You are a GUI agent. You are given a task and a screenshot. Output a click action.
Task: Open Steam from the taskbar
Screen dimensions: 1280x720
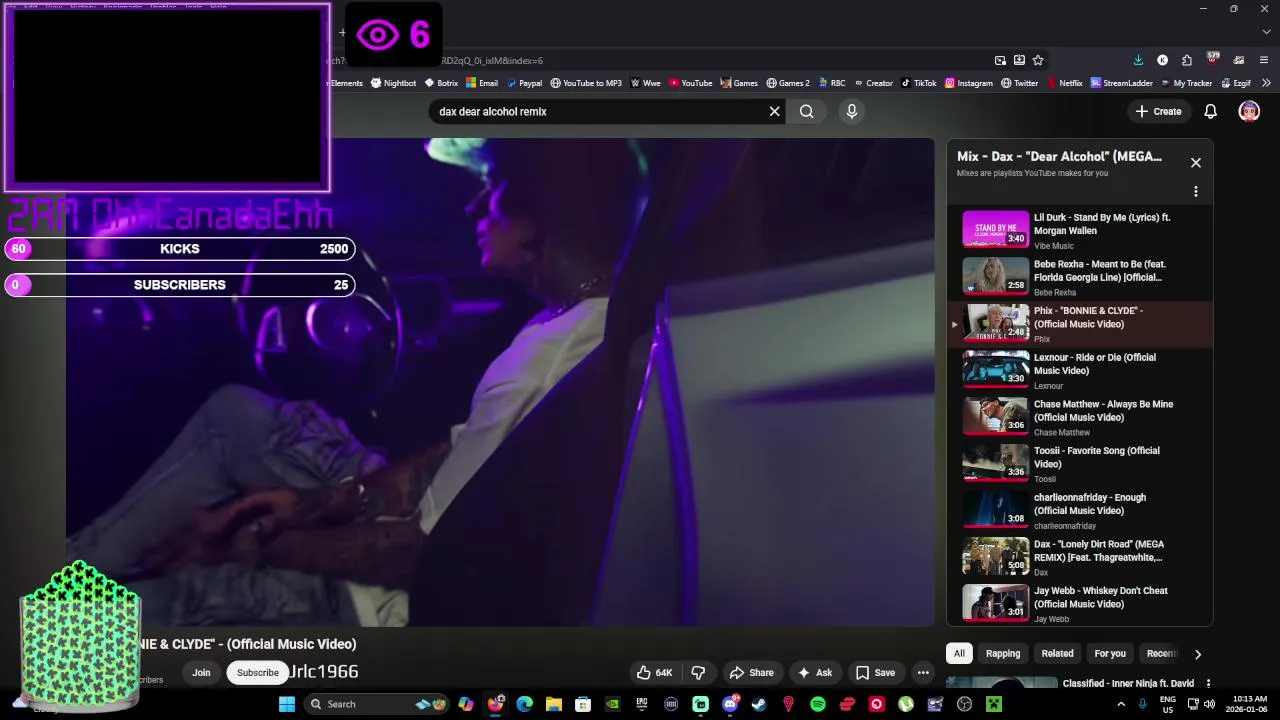pos(759,704)
